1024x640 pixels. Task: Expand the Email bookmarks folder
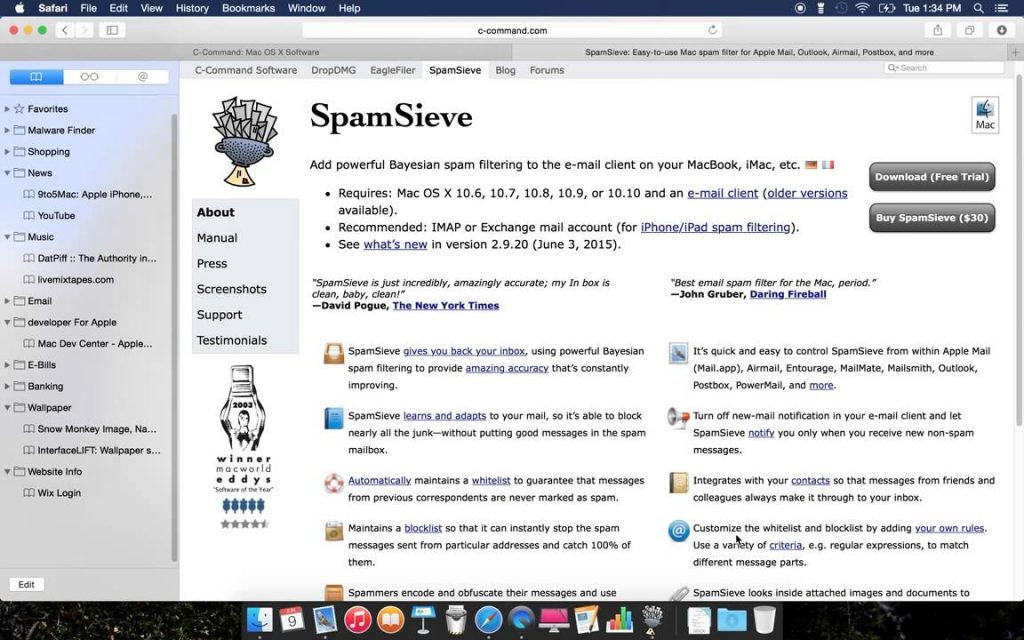(x=7, y=301)
